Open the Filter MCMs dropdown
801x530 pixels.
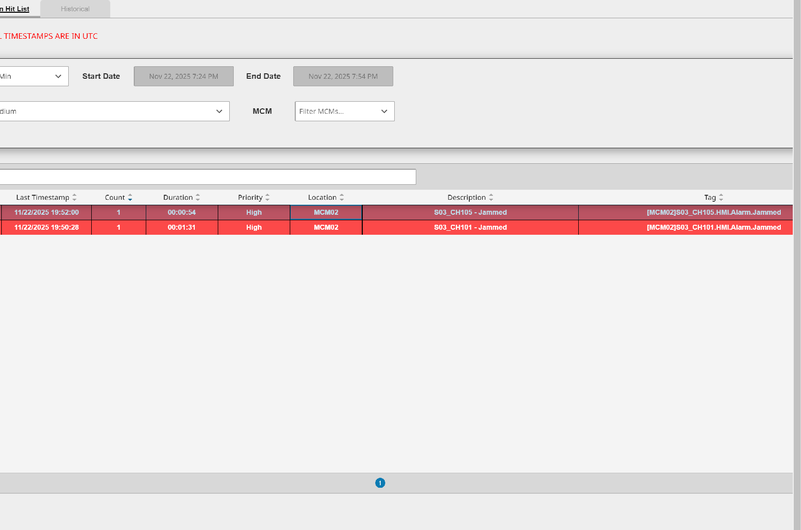(344, 111)
